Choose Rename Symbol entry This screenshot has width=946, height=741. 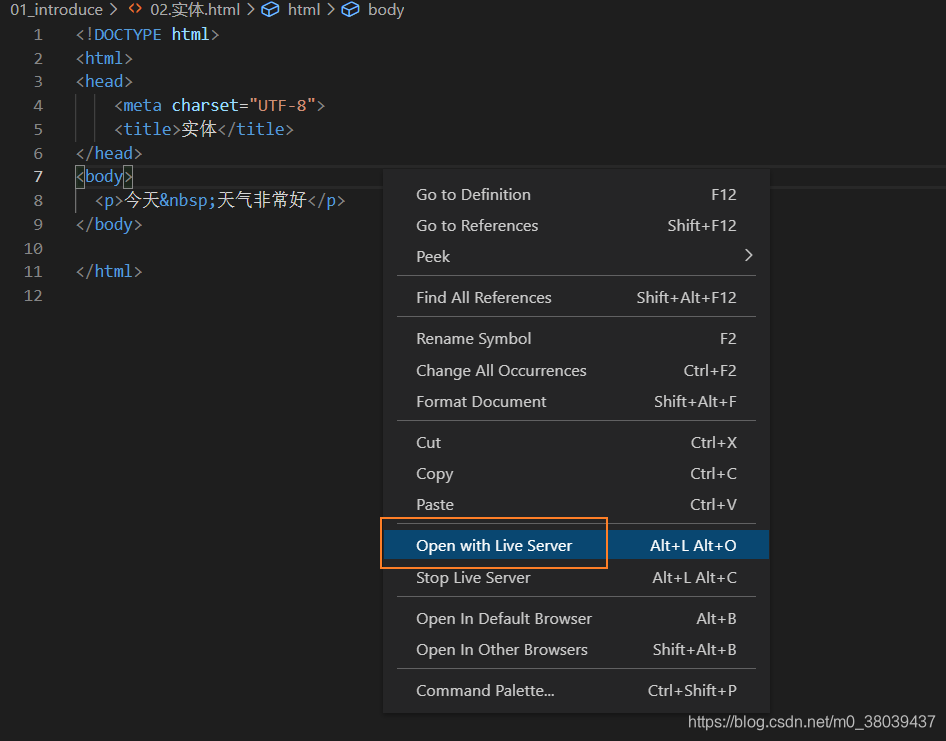pos(576,339)
